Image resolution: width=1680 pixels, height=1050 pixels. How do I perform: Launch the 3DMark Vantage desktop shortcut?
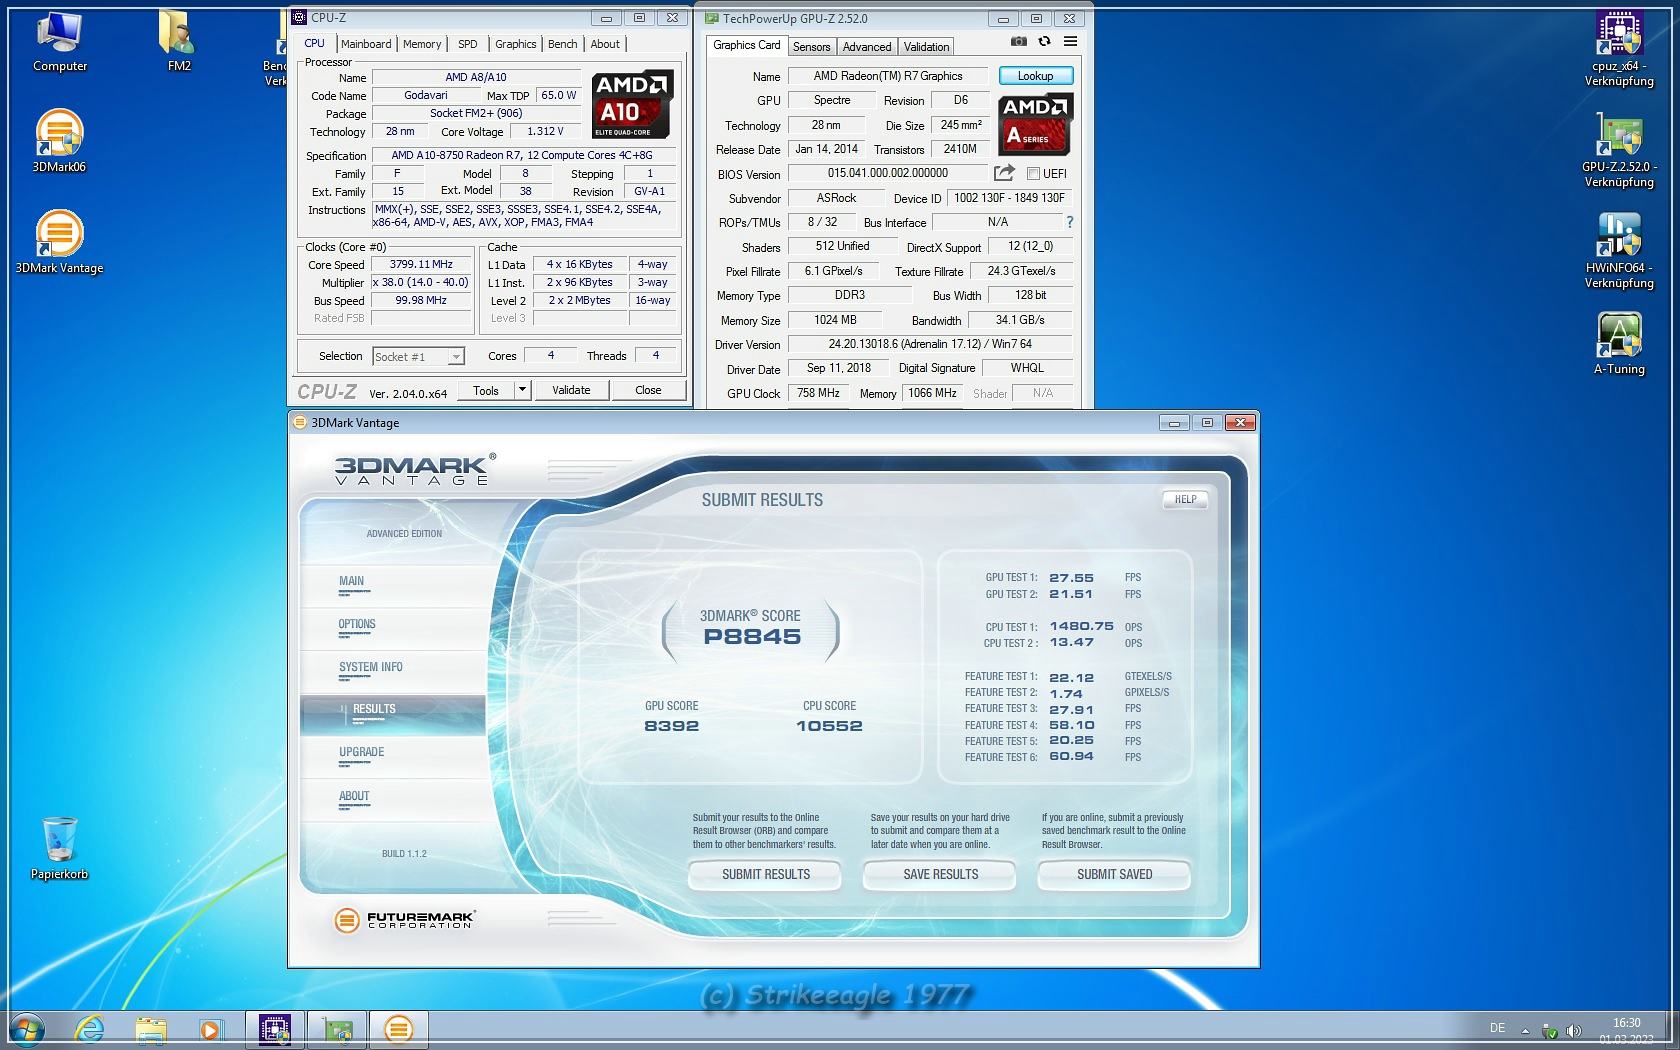pyautogui.click(x=59, y=242)
